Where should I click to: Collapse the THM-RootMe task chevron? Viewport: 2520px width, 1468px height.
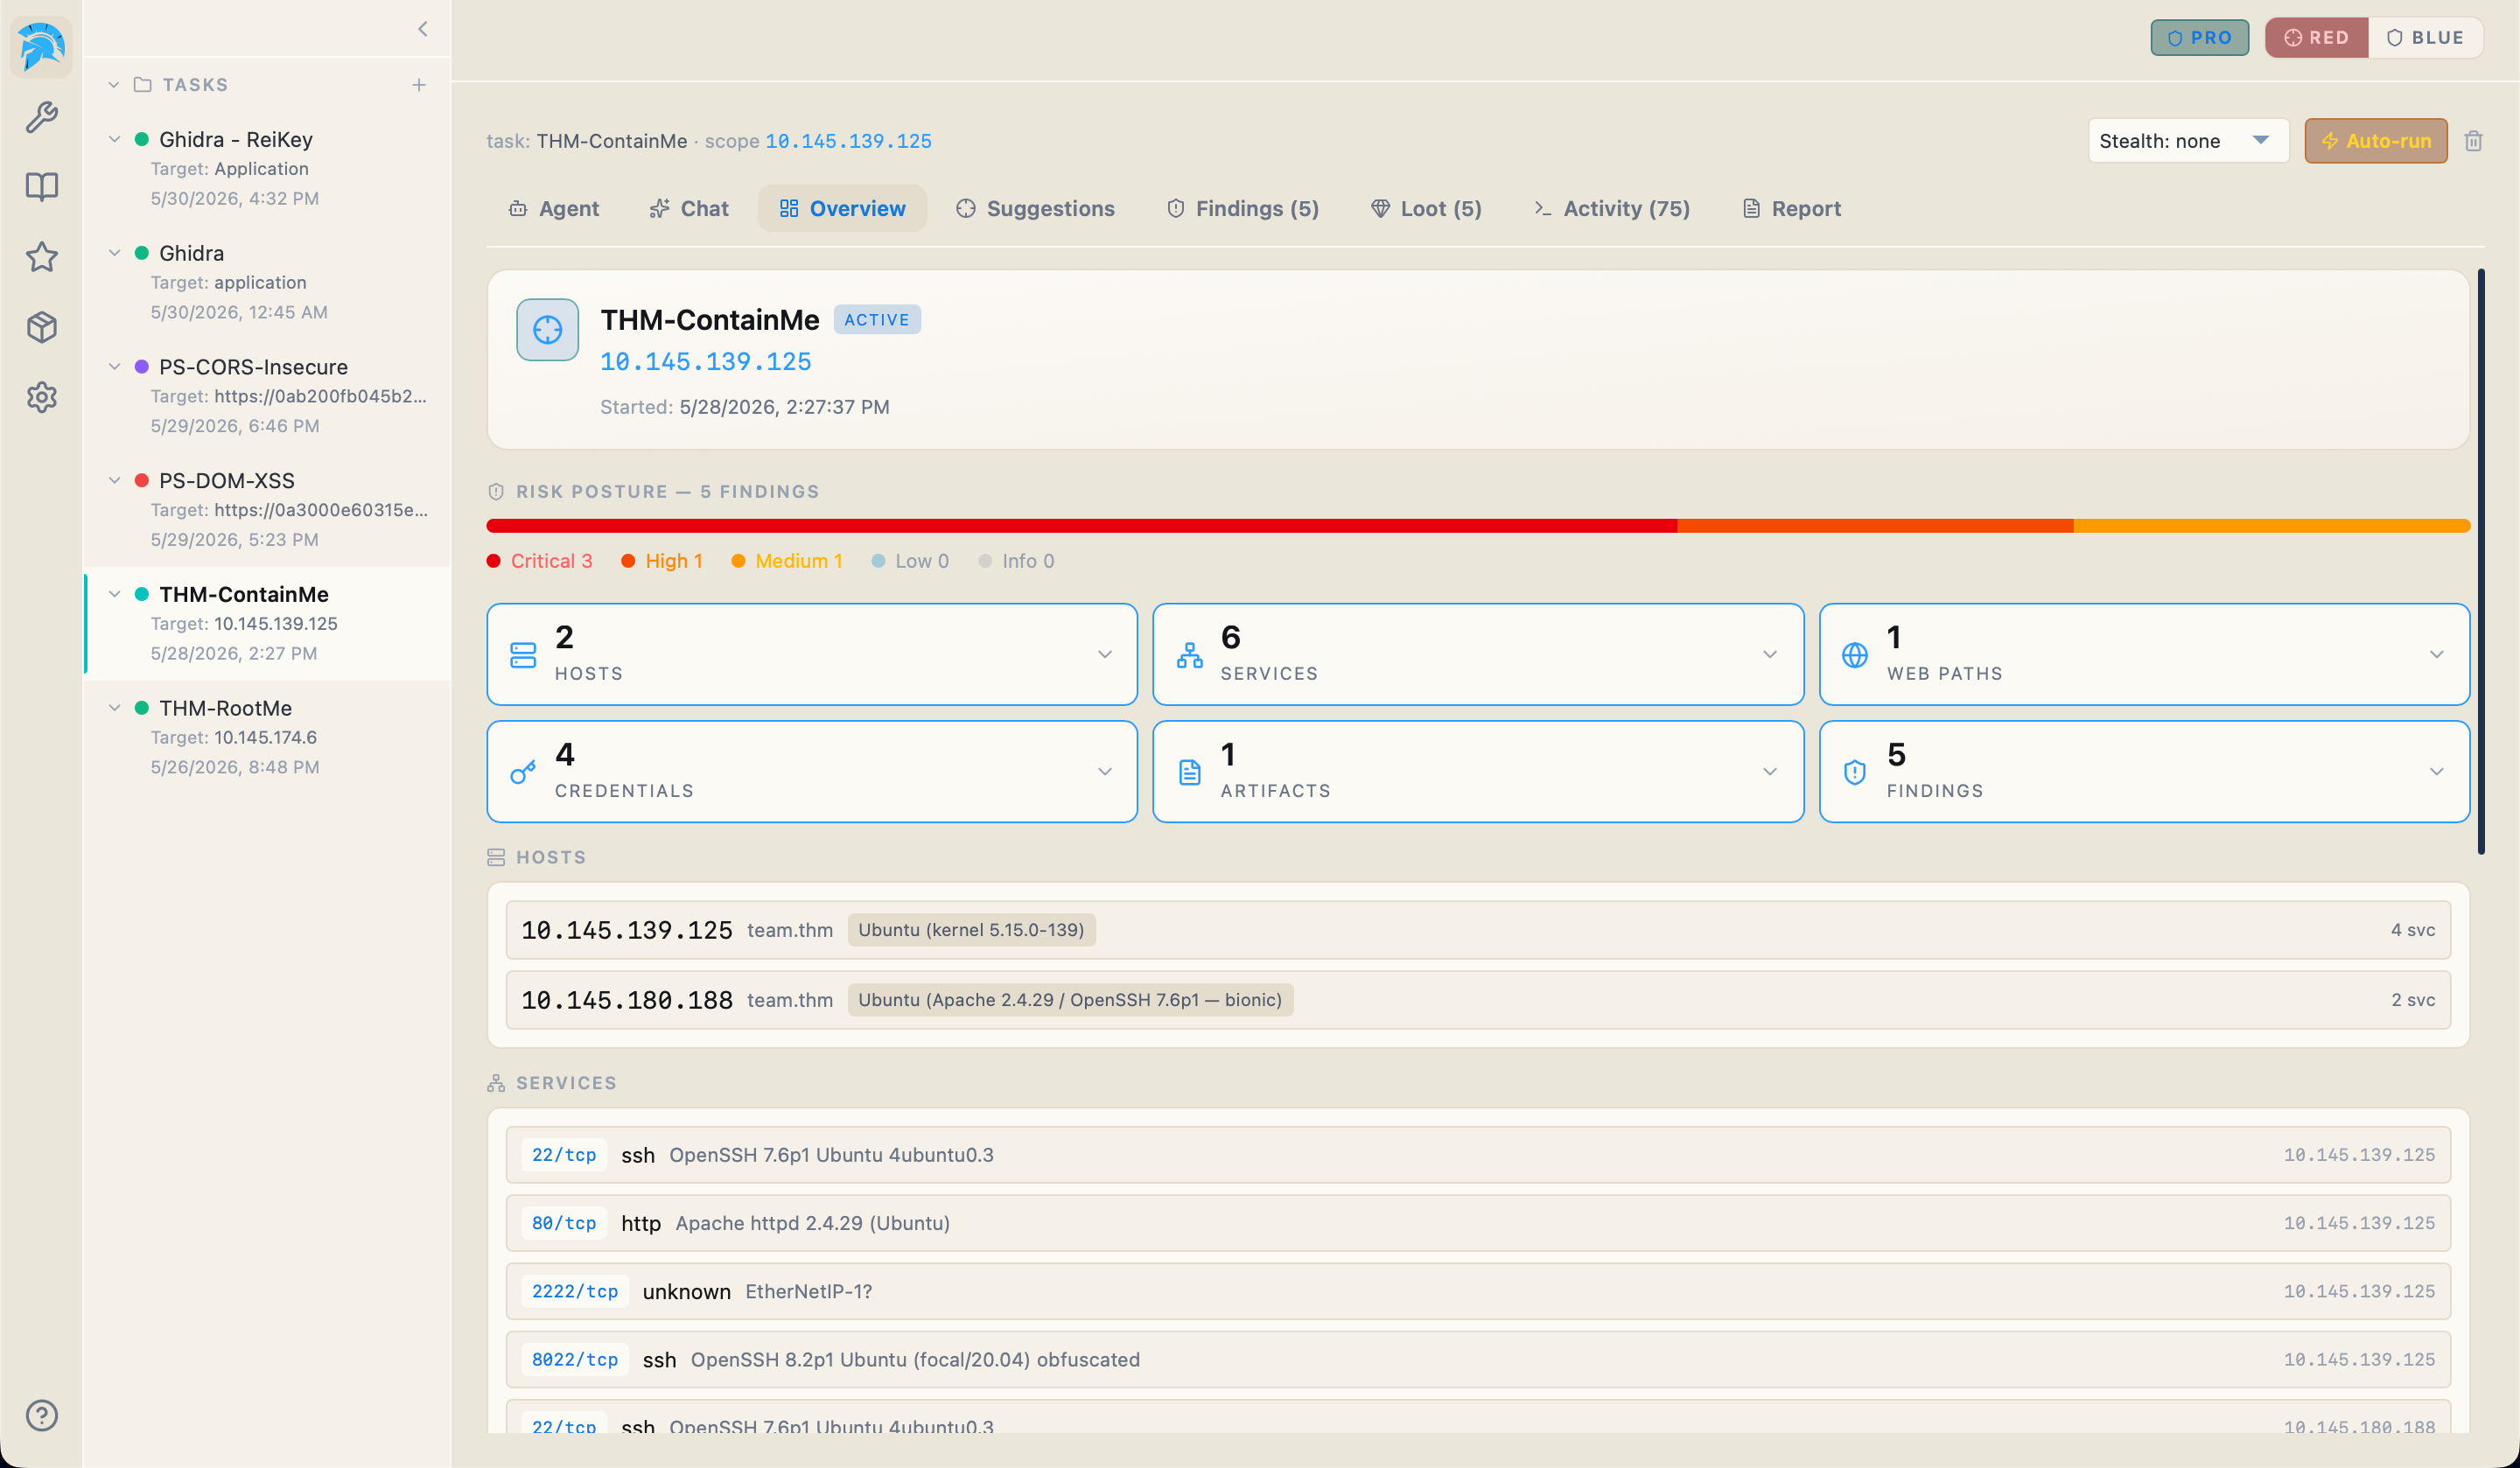point(114,708)
